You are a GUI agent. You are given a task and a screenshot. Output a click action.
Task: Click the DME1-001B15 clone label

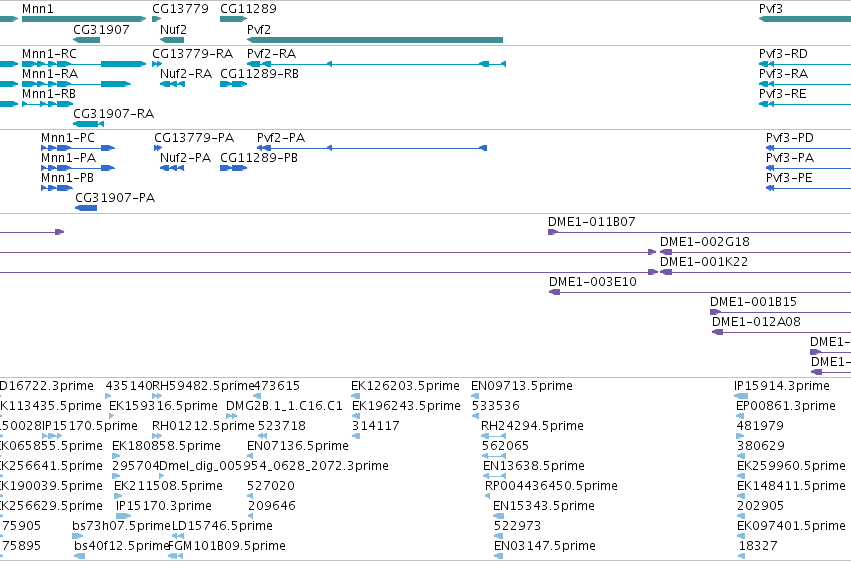pos(753,302)
